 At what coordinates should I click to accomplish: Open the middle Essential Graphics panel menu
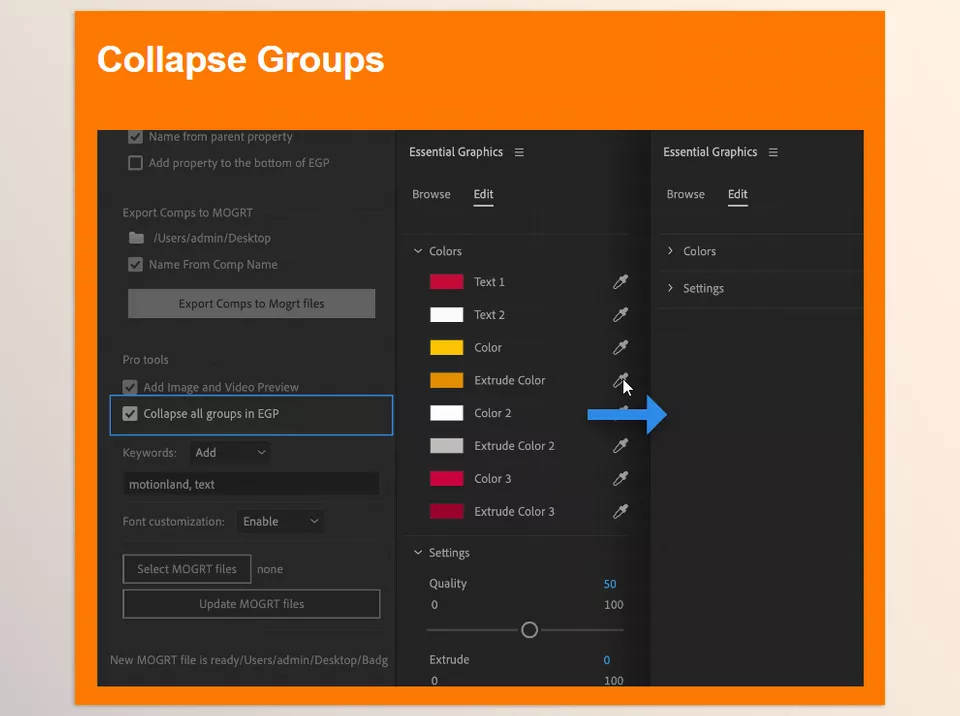tap(519, 152)
